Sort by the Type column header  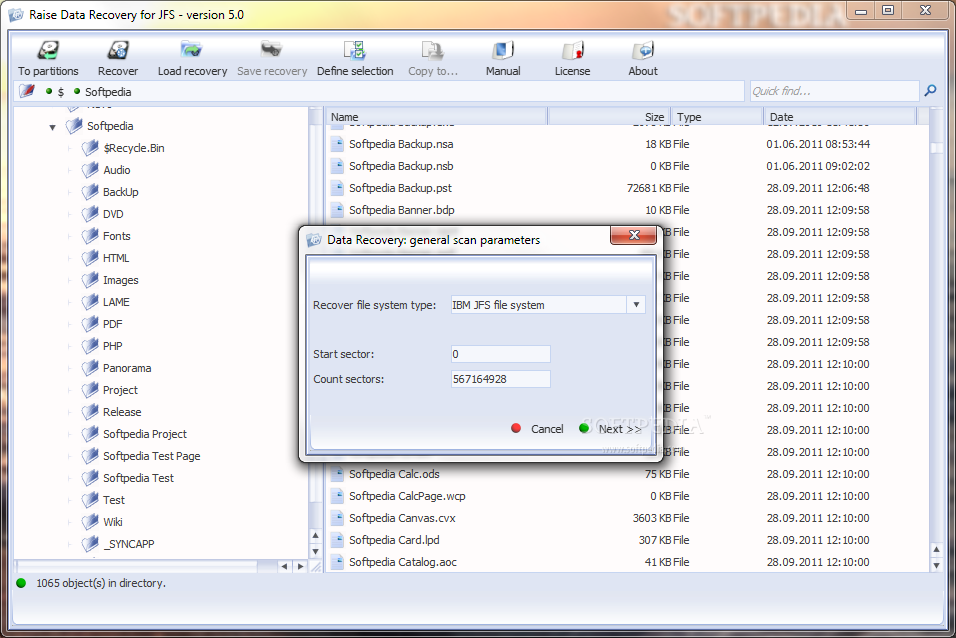(717, 116)
